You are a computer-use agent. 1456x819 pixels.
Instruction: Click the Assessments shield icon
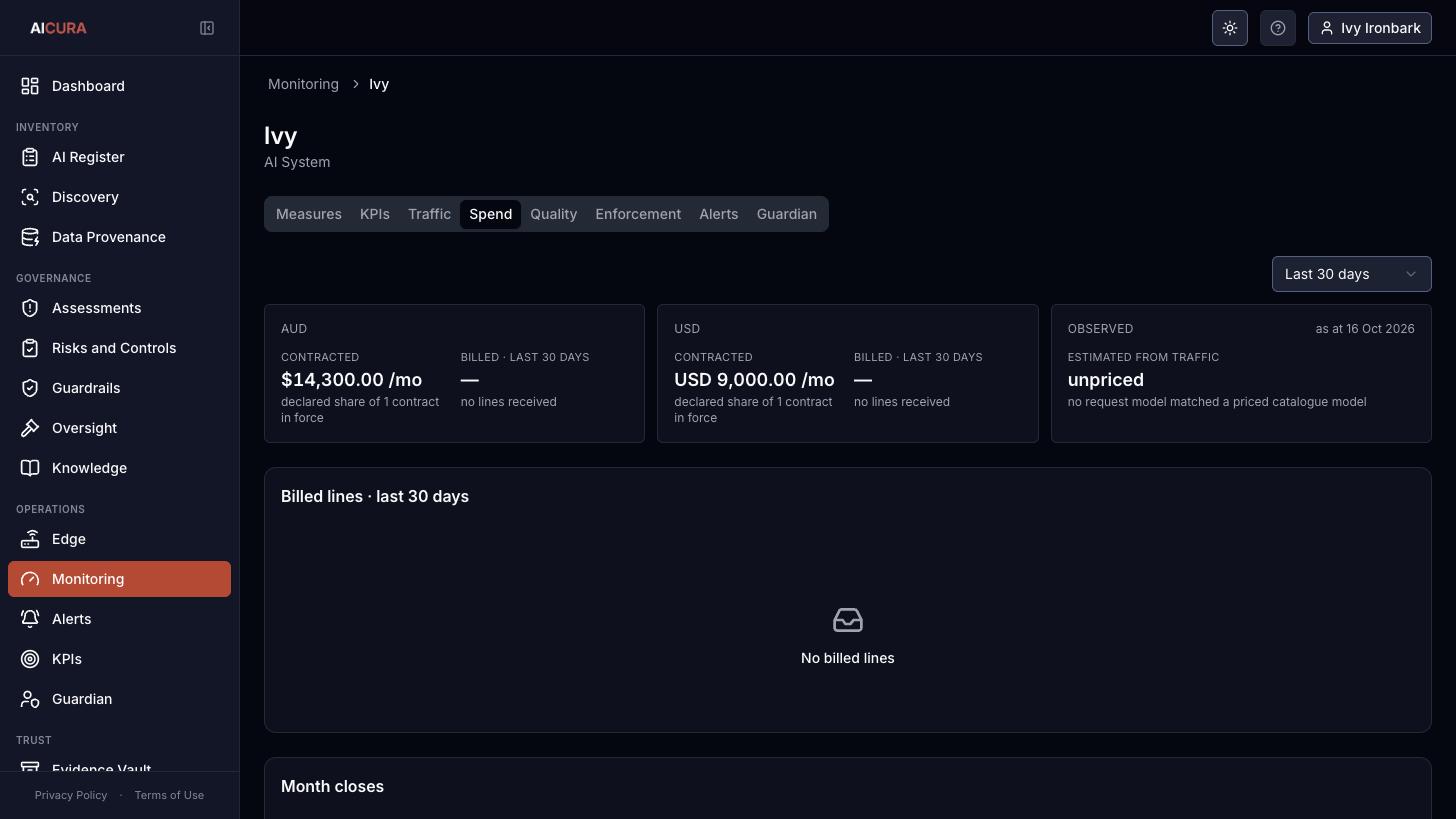tap(30, 308)
